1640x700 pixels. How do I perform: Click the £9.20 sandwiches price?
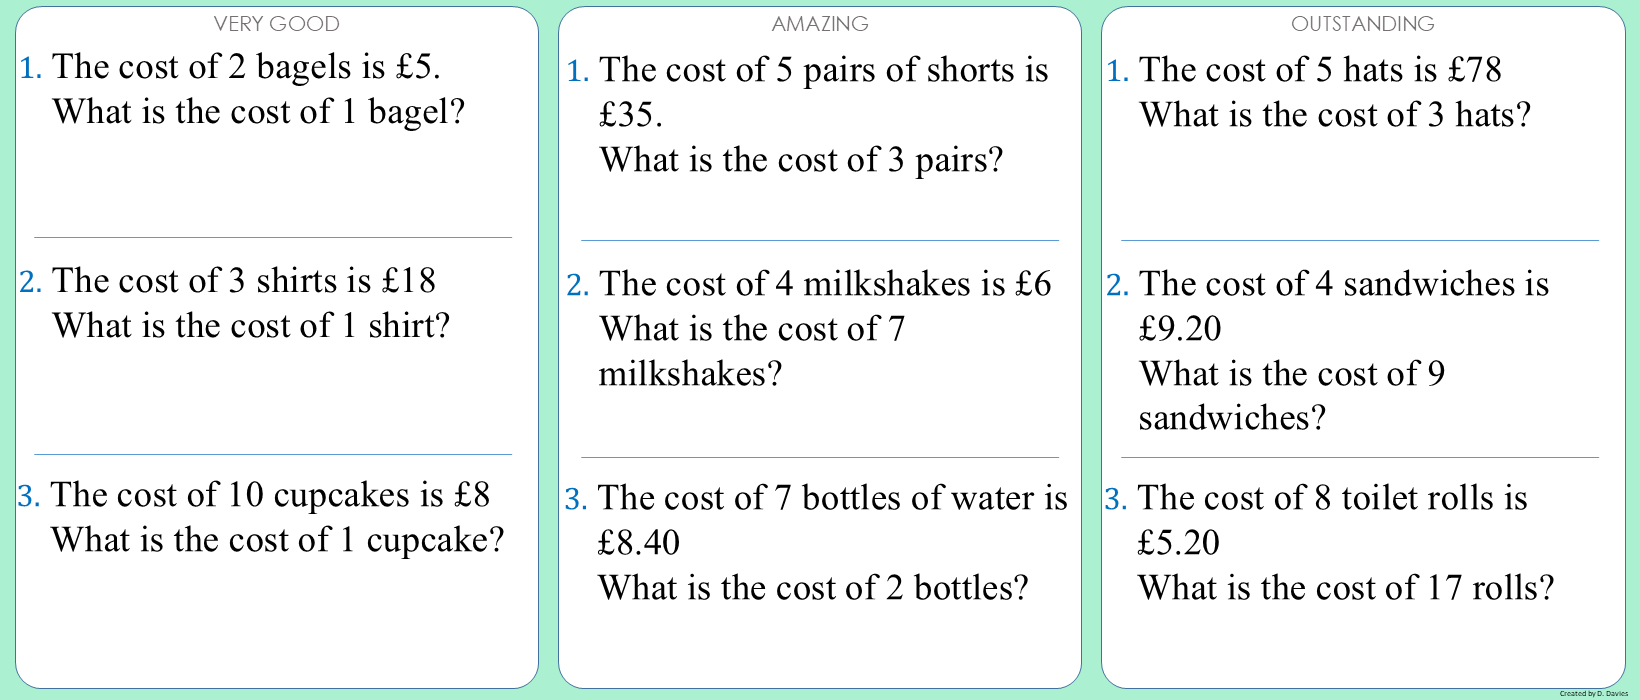click(x=1180, y=329)
